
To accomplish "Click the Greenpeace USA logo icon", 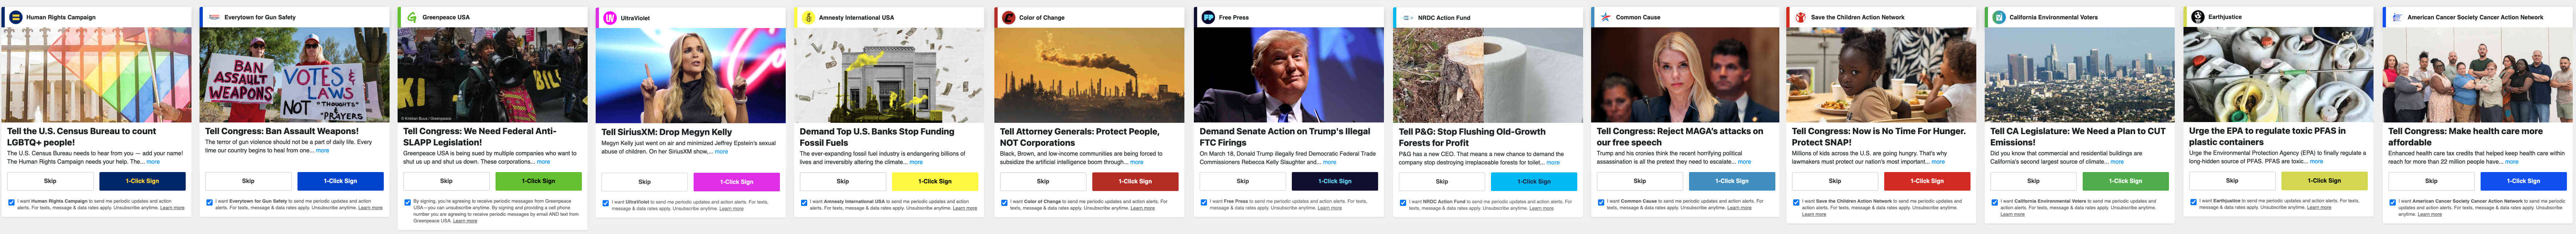I will (412, 17).
